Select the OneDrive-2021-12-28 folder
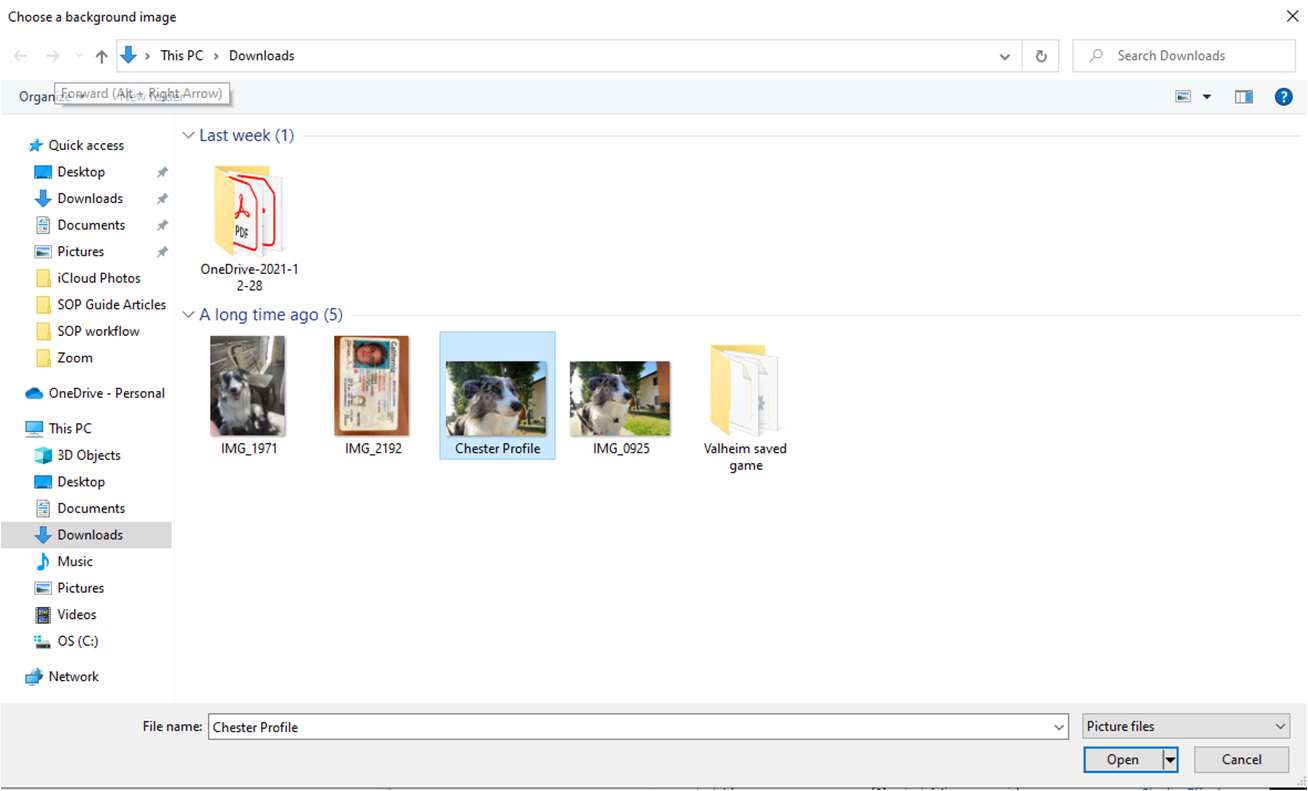The image size is (1308, 791). pos(249,229)
